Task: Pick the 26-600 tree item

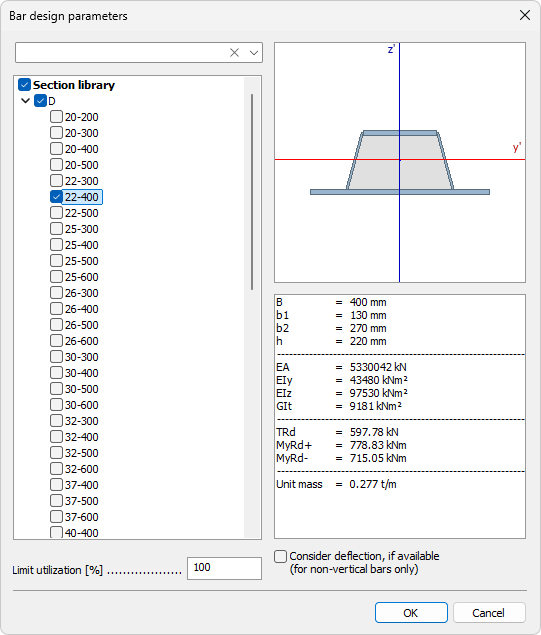Action: coord(81,341)
